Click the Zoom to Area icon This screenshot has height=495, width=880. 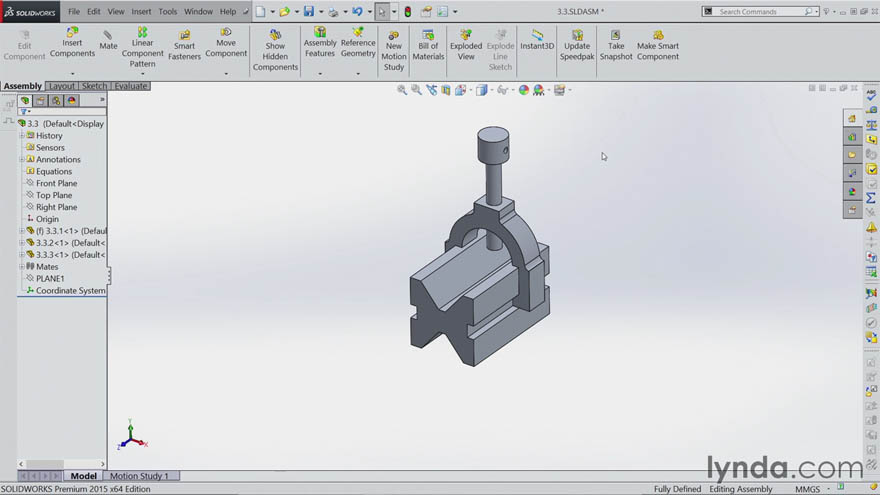coord(416,90)
